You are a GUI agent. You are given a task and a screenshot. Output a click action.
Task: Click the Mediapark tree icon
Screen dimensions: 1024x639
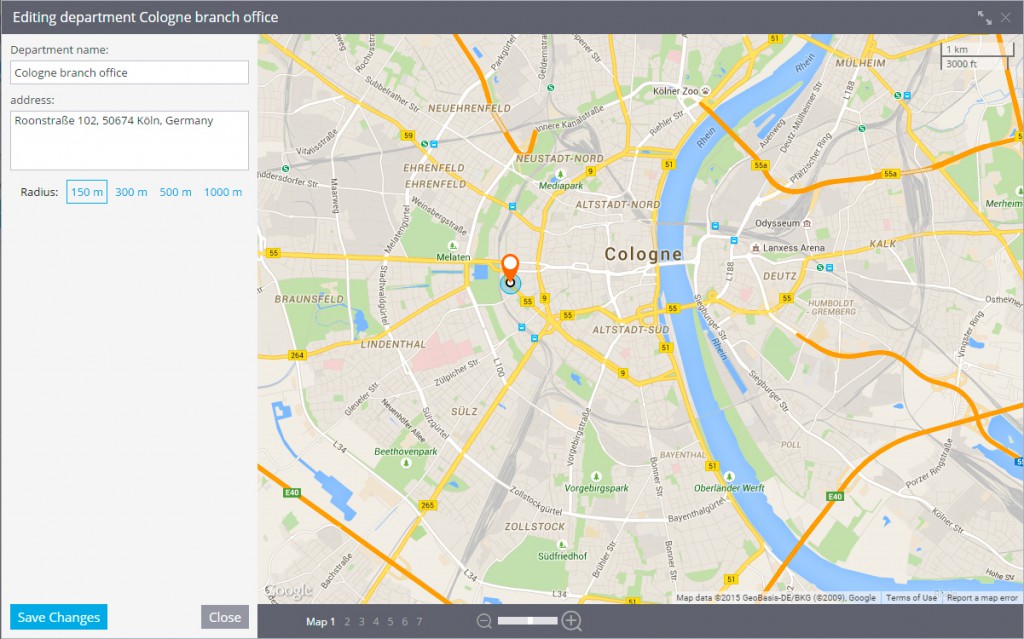coord(560,174)
